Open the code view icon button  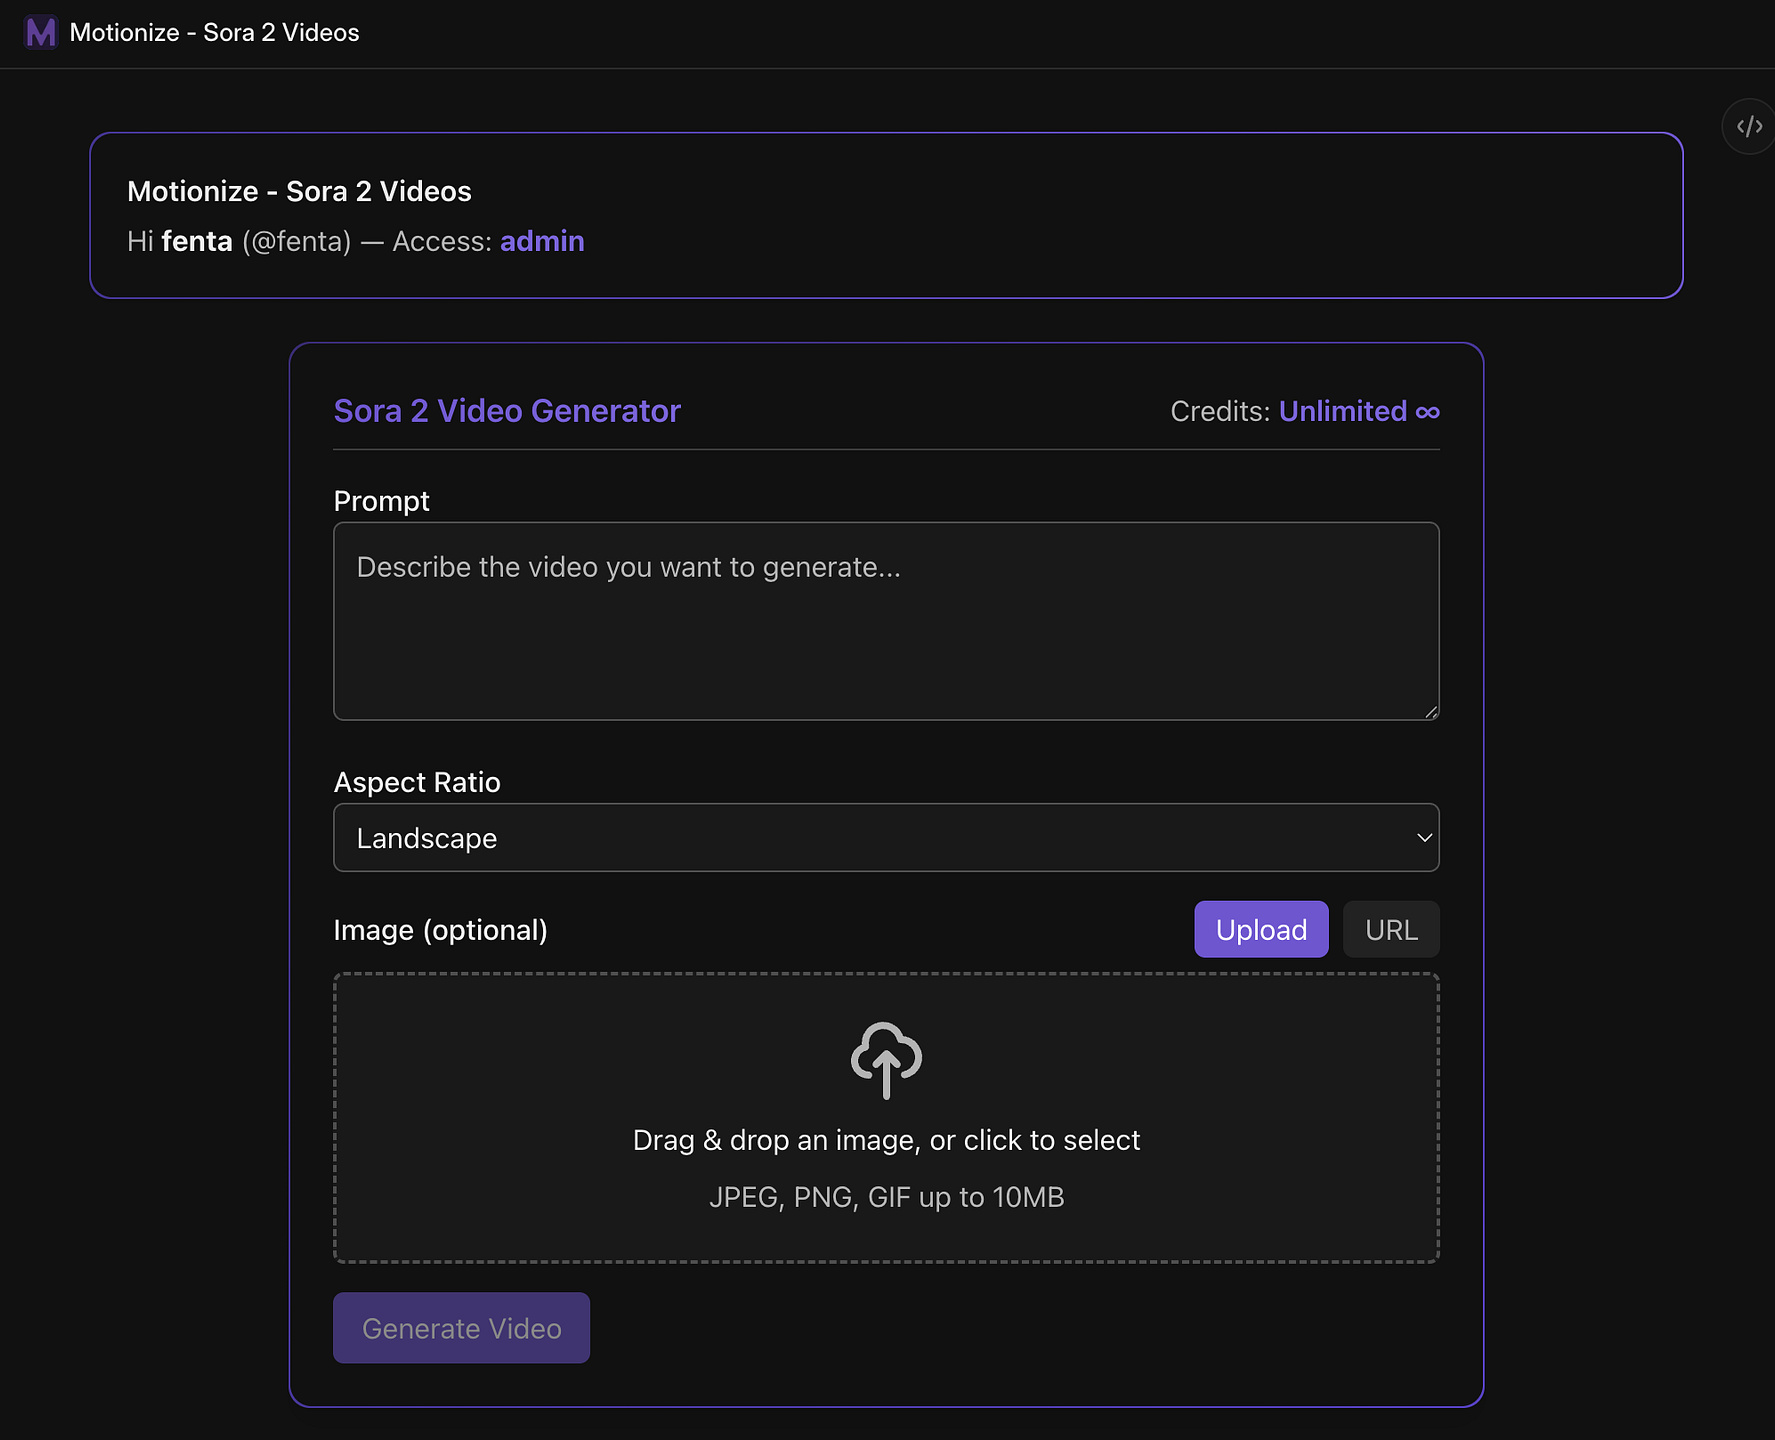1749,127
